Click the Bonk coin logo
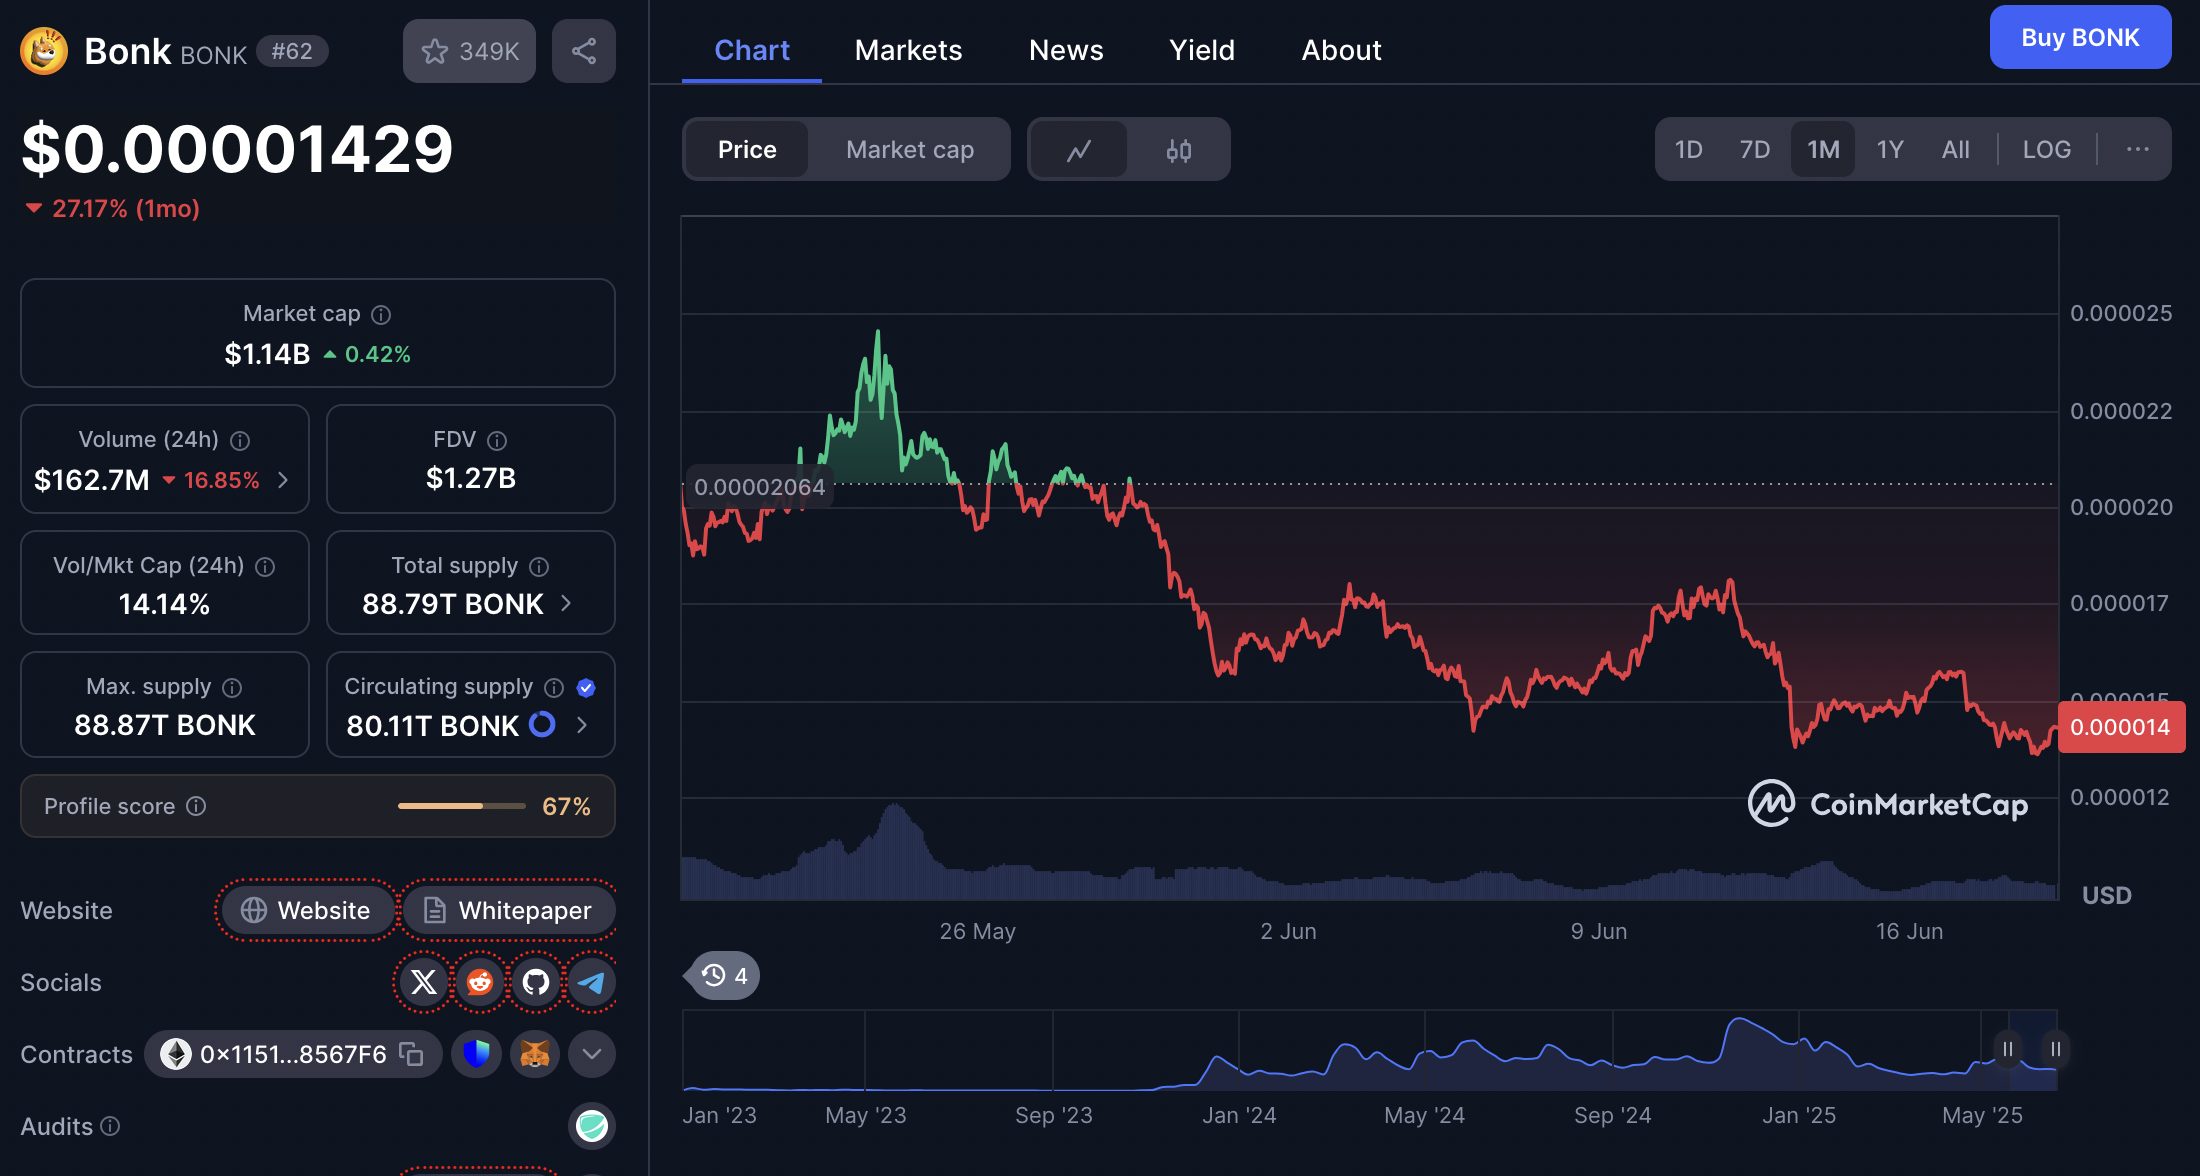Viewport: 2200px width, 1176px height. pos(44,51)
